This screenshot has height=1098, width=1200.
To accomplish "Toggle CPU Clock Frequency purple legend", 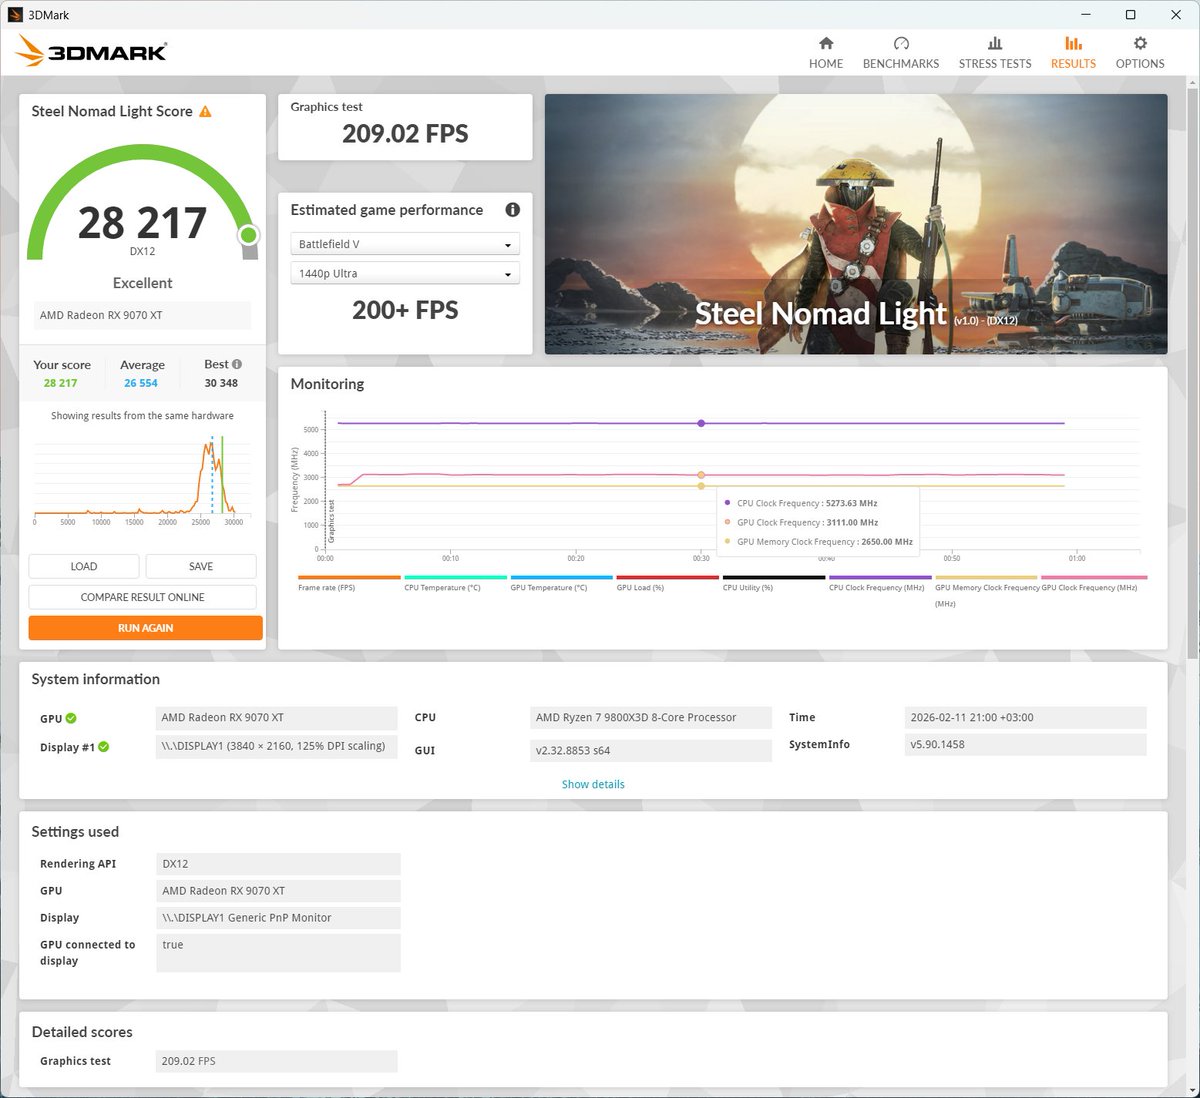I will pos(880,578).
